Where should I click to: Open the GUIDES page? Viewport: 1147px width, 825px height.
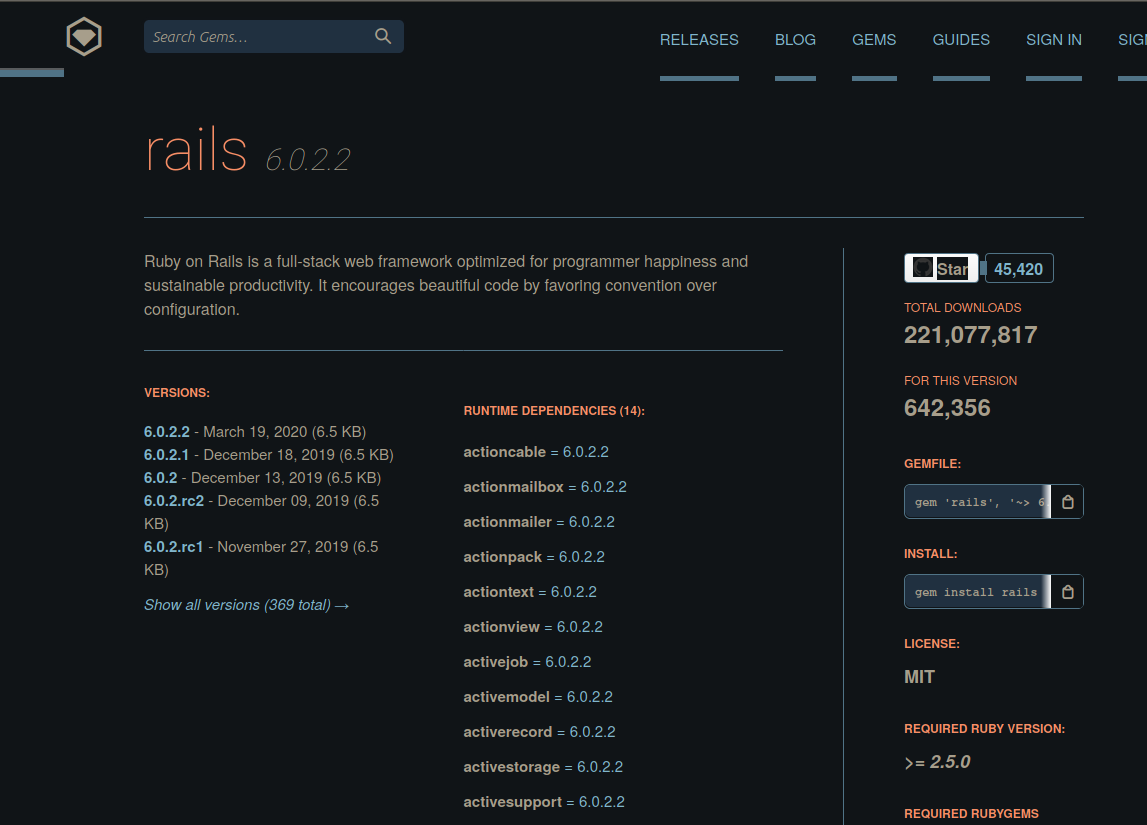pyautogui.click(x=961, y=39)
